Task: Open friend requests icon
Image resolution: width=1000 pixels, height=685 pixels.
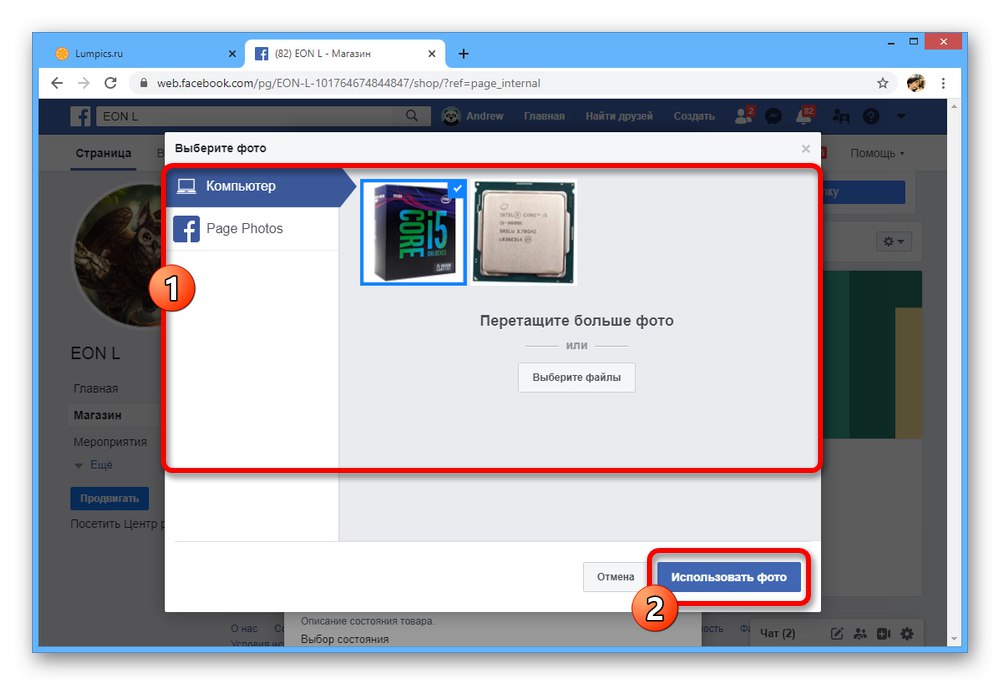Action: pos(743,116)
